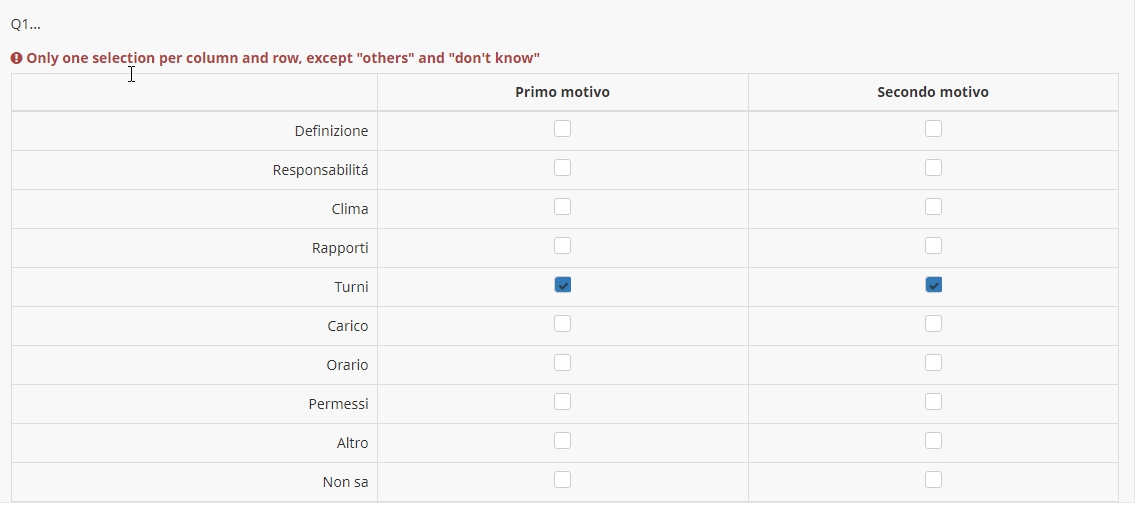Viewport: 1140px width, 507px height.
Task: Tick Responsabilitá in Secondo motivo column
Action: pos(933,168)
